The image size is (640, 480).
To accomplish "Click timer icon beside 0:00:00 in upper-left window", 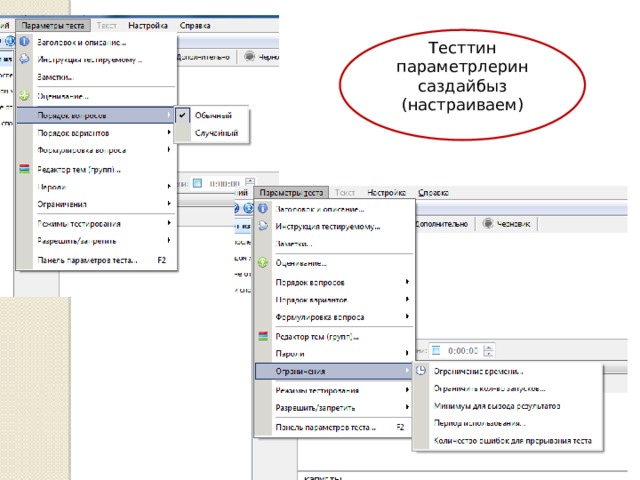I will pos(197,183).
